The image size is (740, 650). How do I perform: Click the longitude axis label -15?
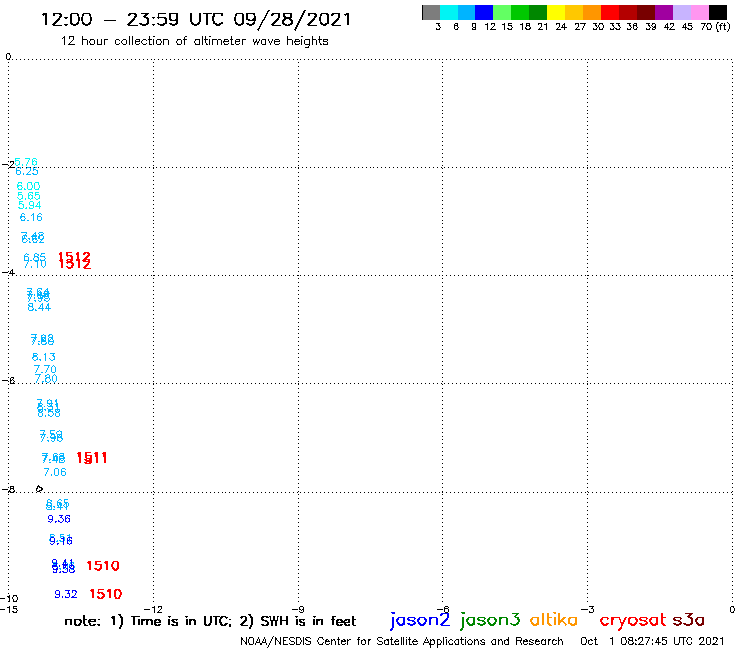[9, 610]
